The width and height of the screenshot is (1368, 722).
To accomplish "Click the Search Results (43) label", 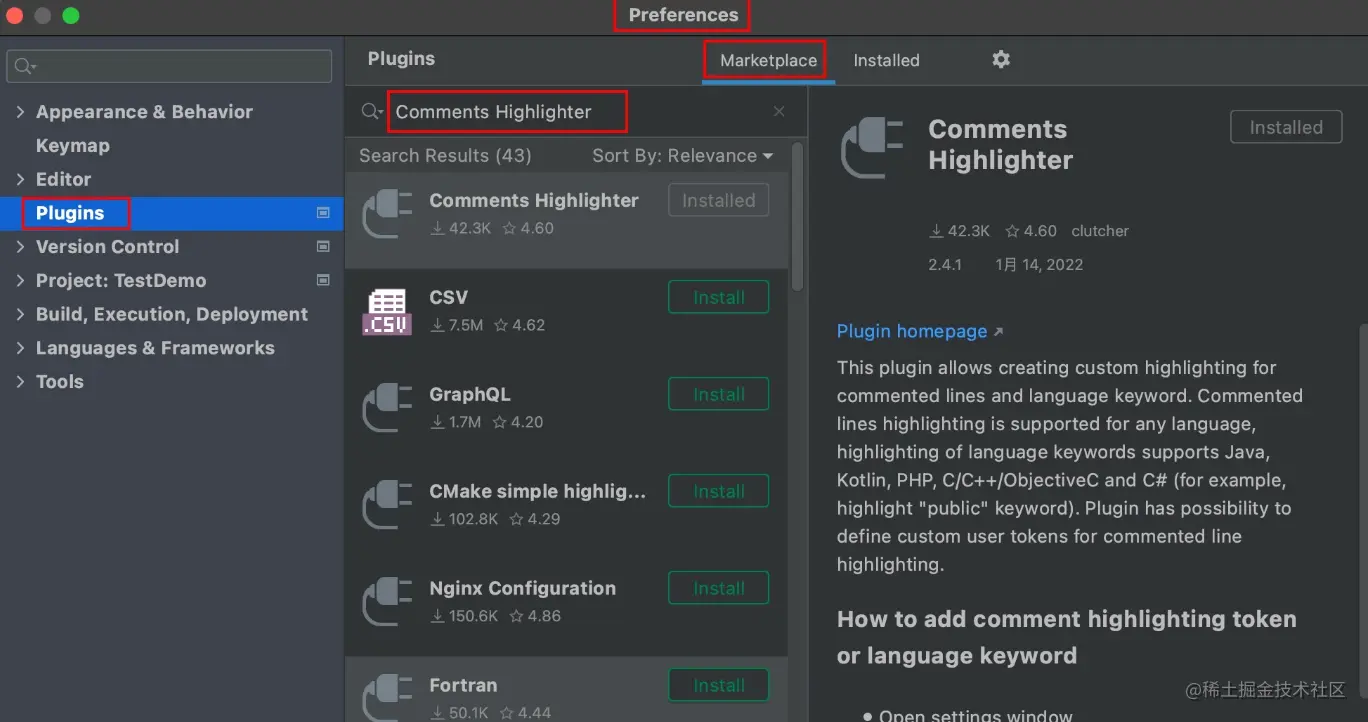I will point(445,156).
